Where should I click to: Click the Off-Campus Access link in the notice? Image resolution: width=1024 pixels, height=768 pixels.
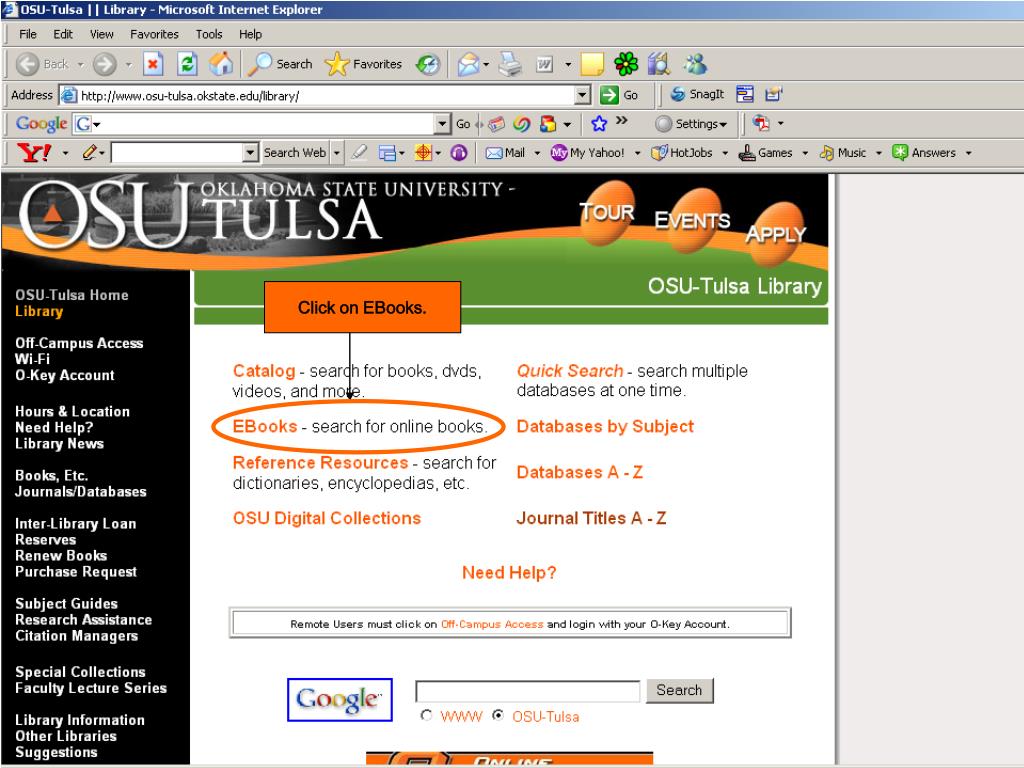click(492, 624)
